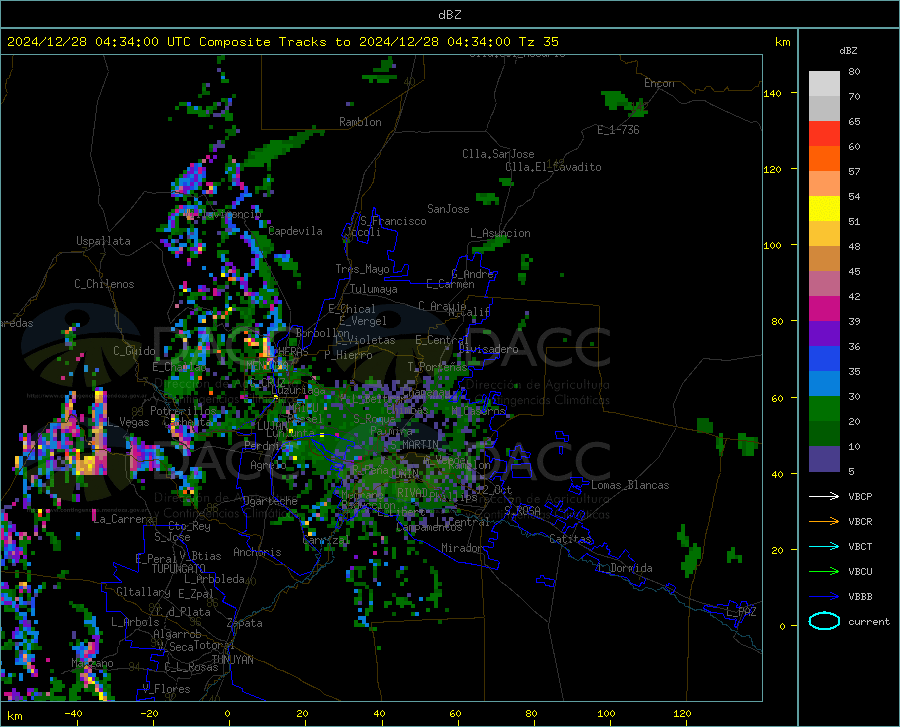Click the green VBCU arrow legend icon

coord(824,572)
